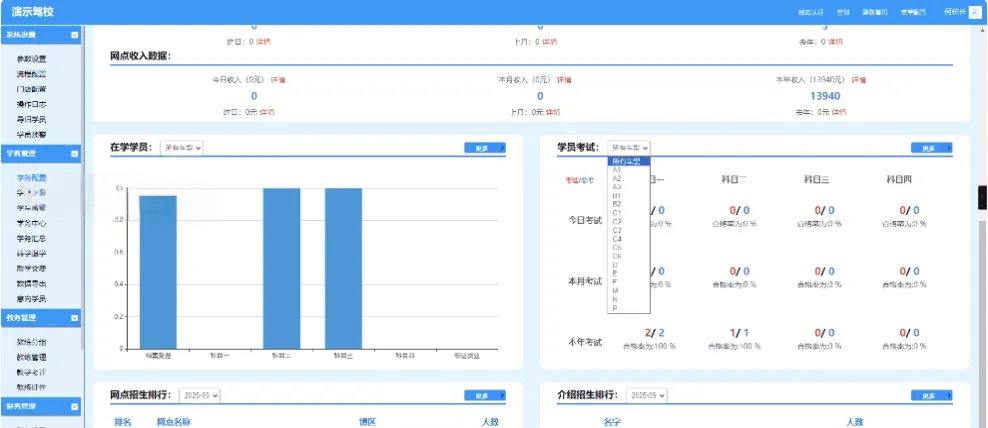Choose P in the vehicle type list
Screen dimensions: 988x428
pos(629,308)
